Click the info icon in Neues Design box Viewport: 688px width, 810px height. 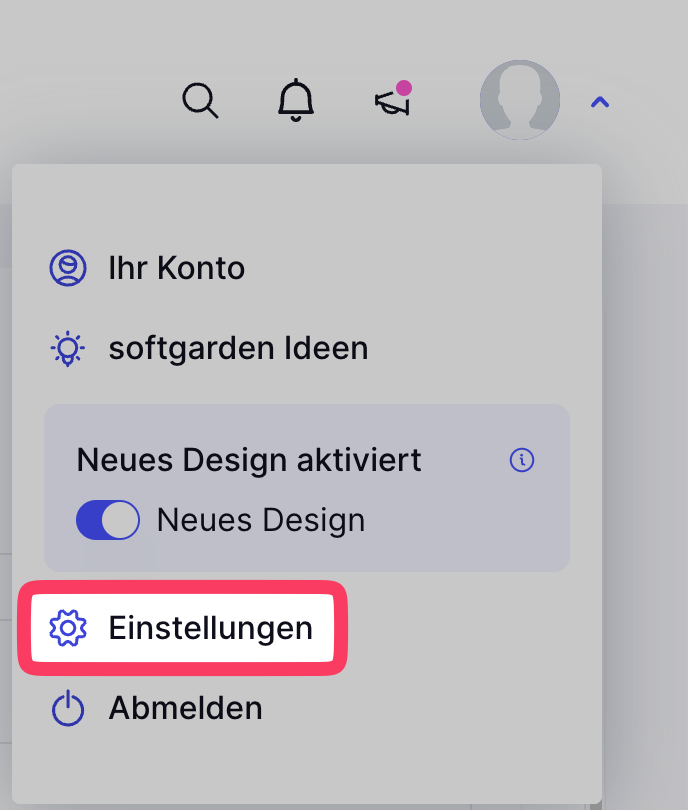click(x=522, y=460)
